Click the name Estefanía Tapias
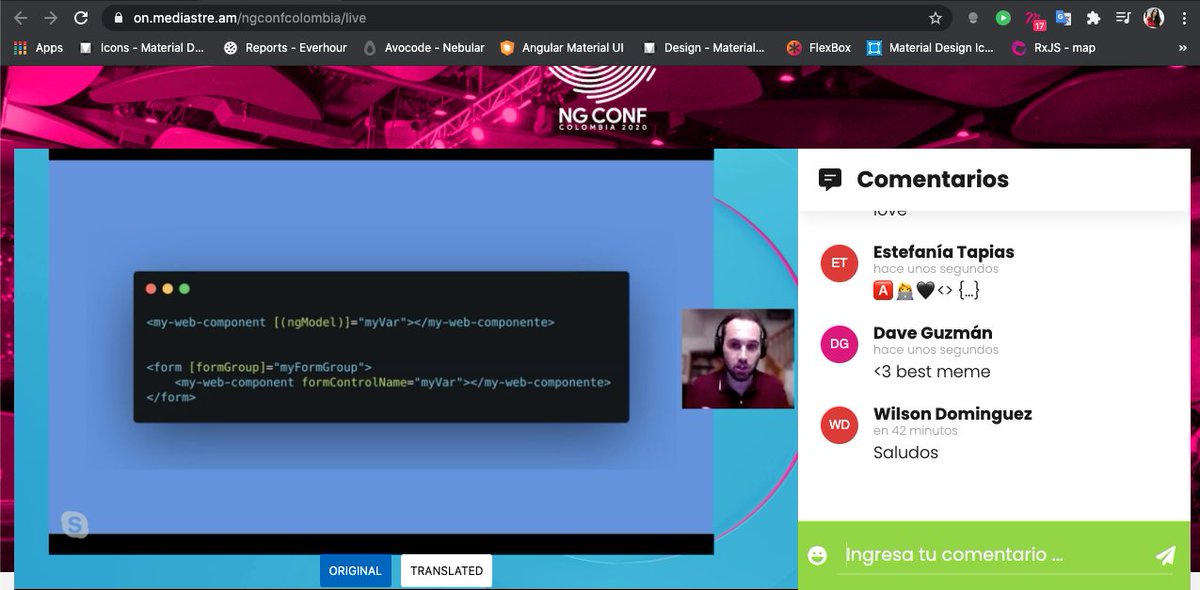This screenshot has width=1200, height=590. (x=944, y=252)
